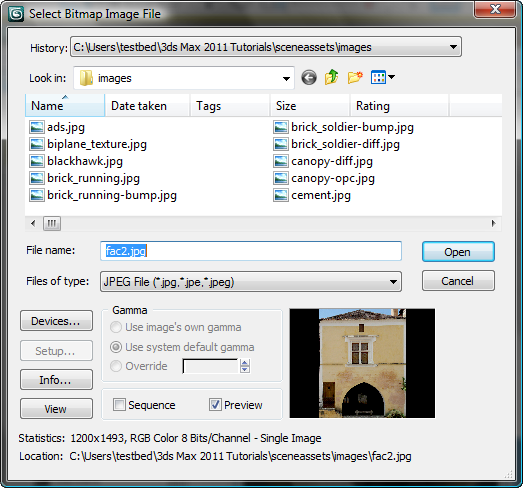This screenshot has width=523, height=488.
Task: Expand the Files of type dropdown
Action: pos(393,282)
